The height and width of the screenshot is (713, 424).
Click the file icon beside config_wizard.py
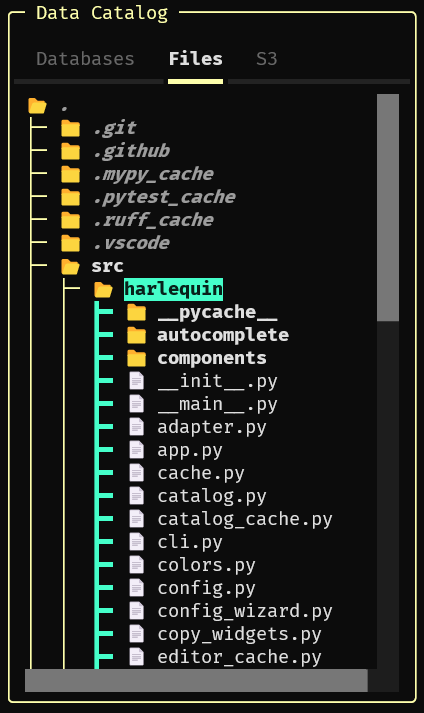pos(136,611)
